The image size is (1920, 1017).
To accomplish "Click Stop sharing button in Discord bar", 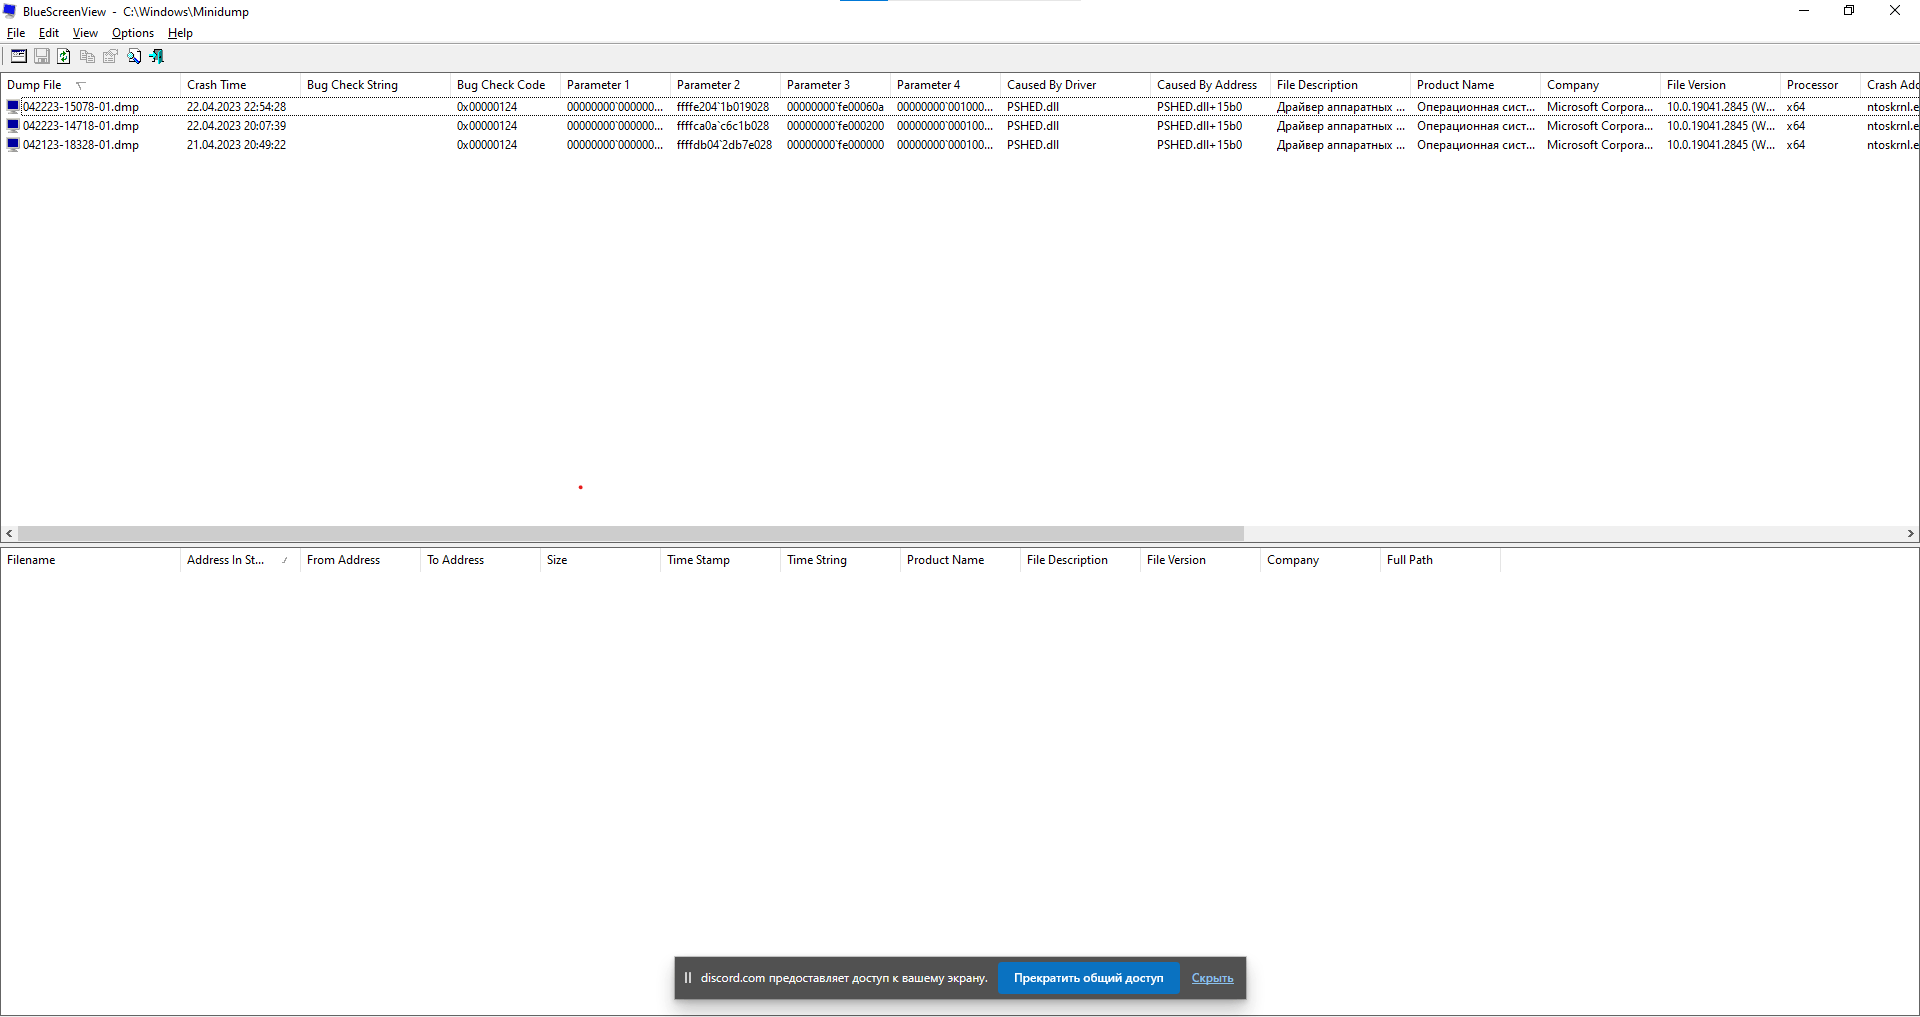I will tap(1088, 978).
